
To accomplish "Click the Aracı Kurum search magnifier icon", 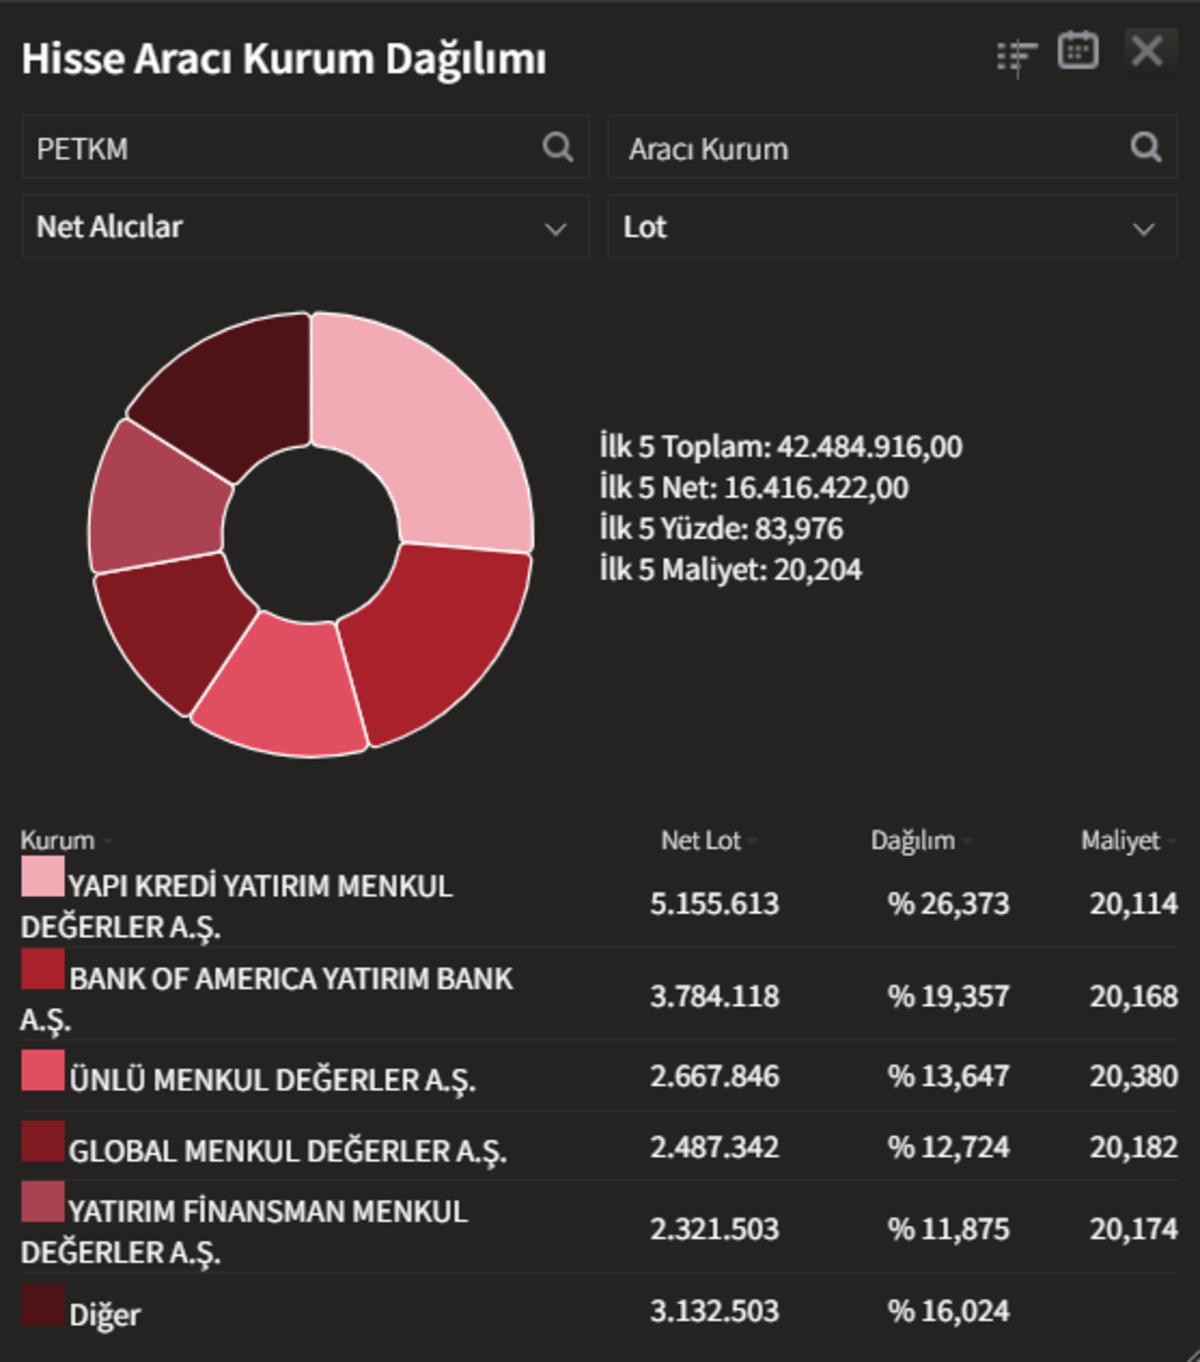I will pos(1146,148).
